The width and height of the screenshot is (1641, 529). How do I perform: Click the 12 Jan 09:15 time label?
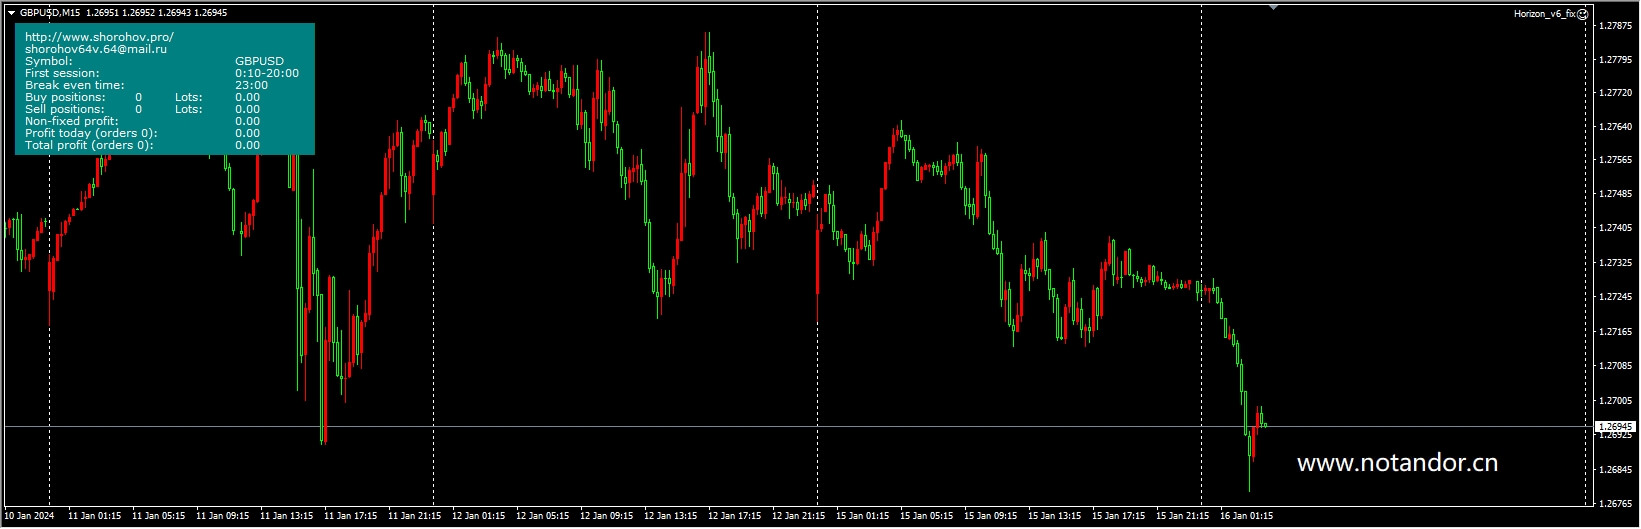(x=606, y=516)
